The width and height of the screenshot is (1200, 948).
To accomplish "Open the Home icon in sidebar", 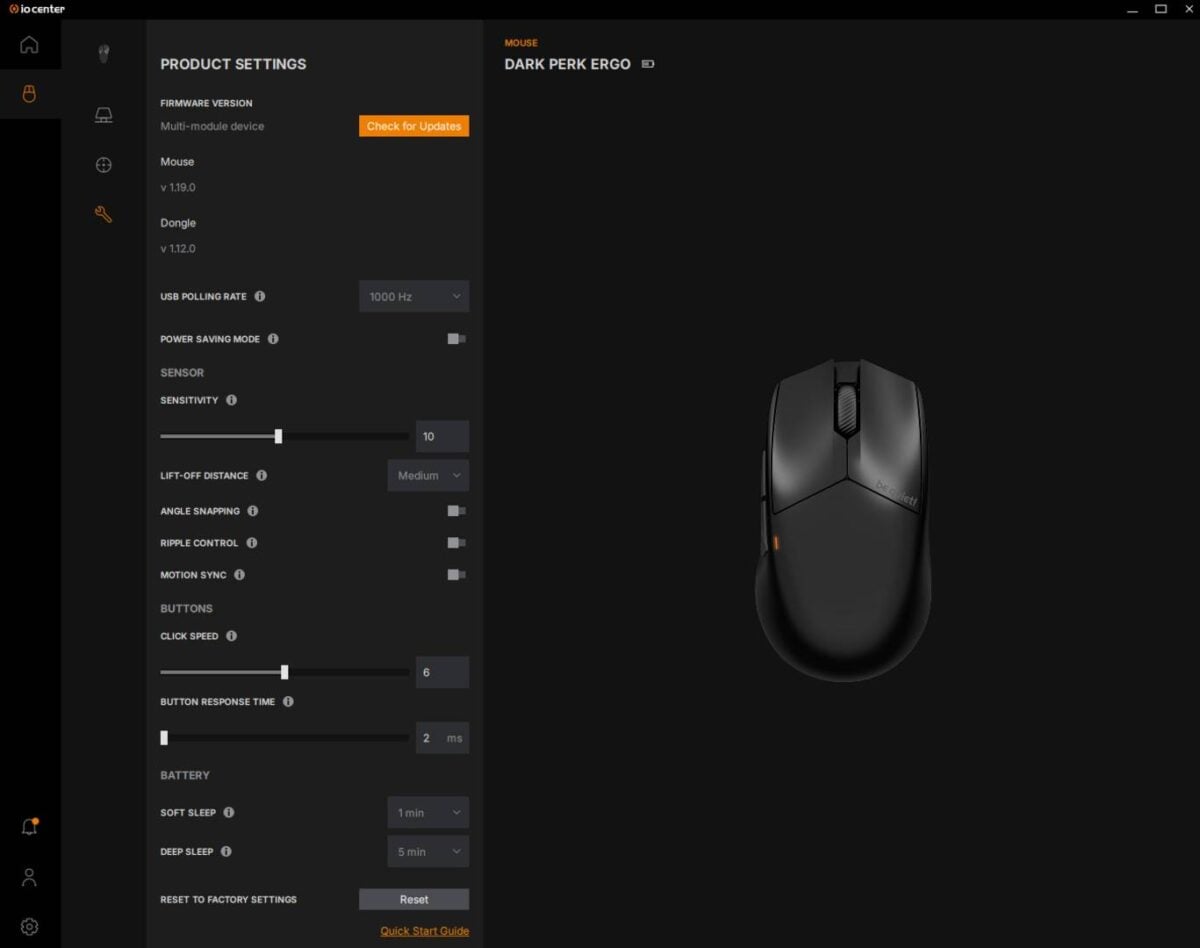I will coord(29,45).
